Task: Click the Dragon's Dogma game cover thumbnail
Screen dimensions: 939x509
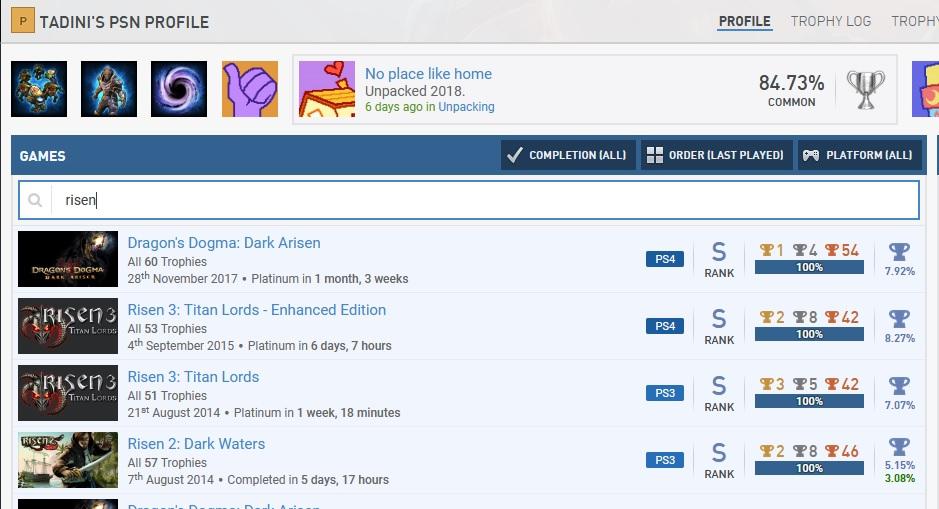Action: pos(68,259)
